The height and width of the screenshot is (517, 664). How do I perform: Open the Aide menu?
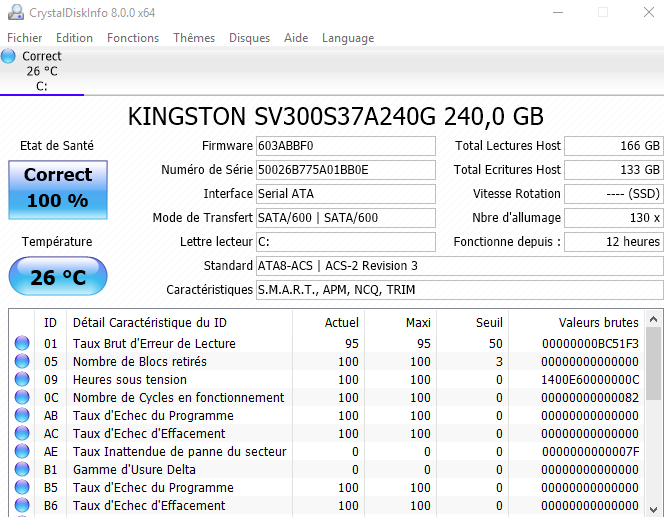coord(296,38)
